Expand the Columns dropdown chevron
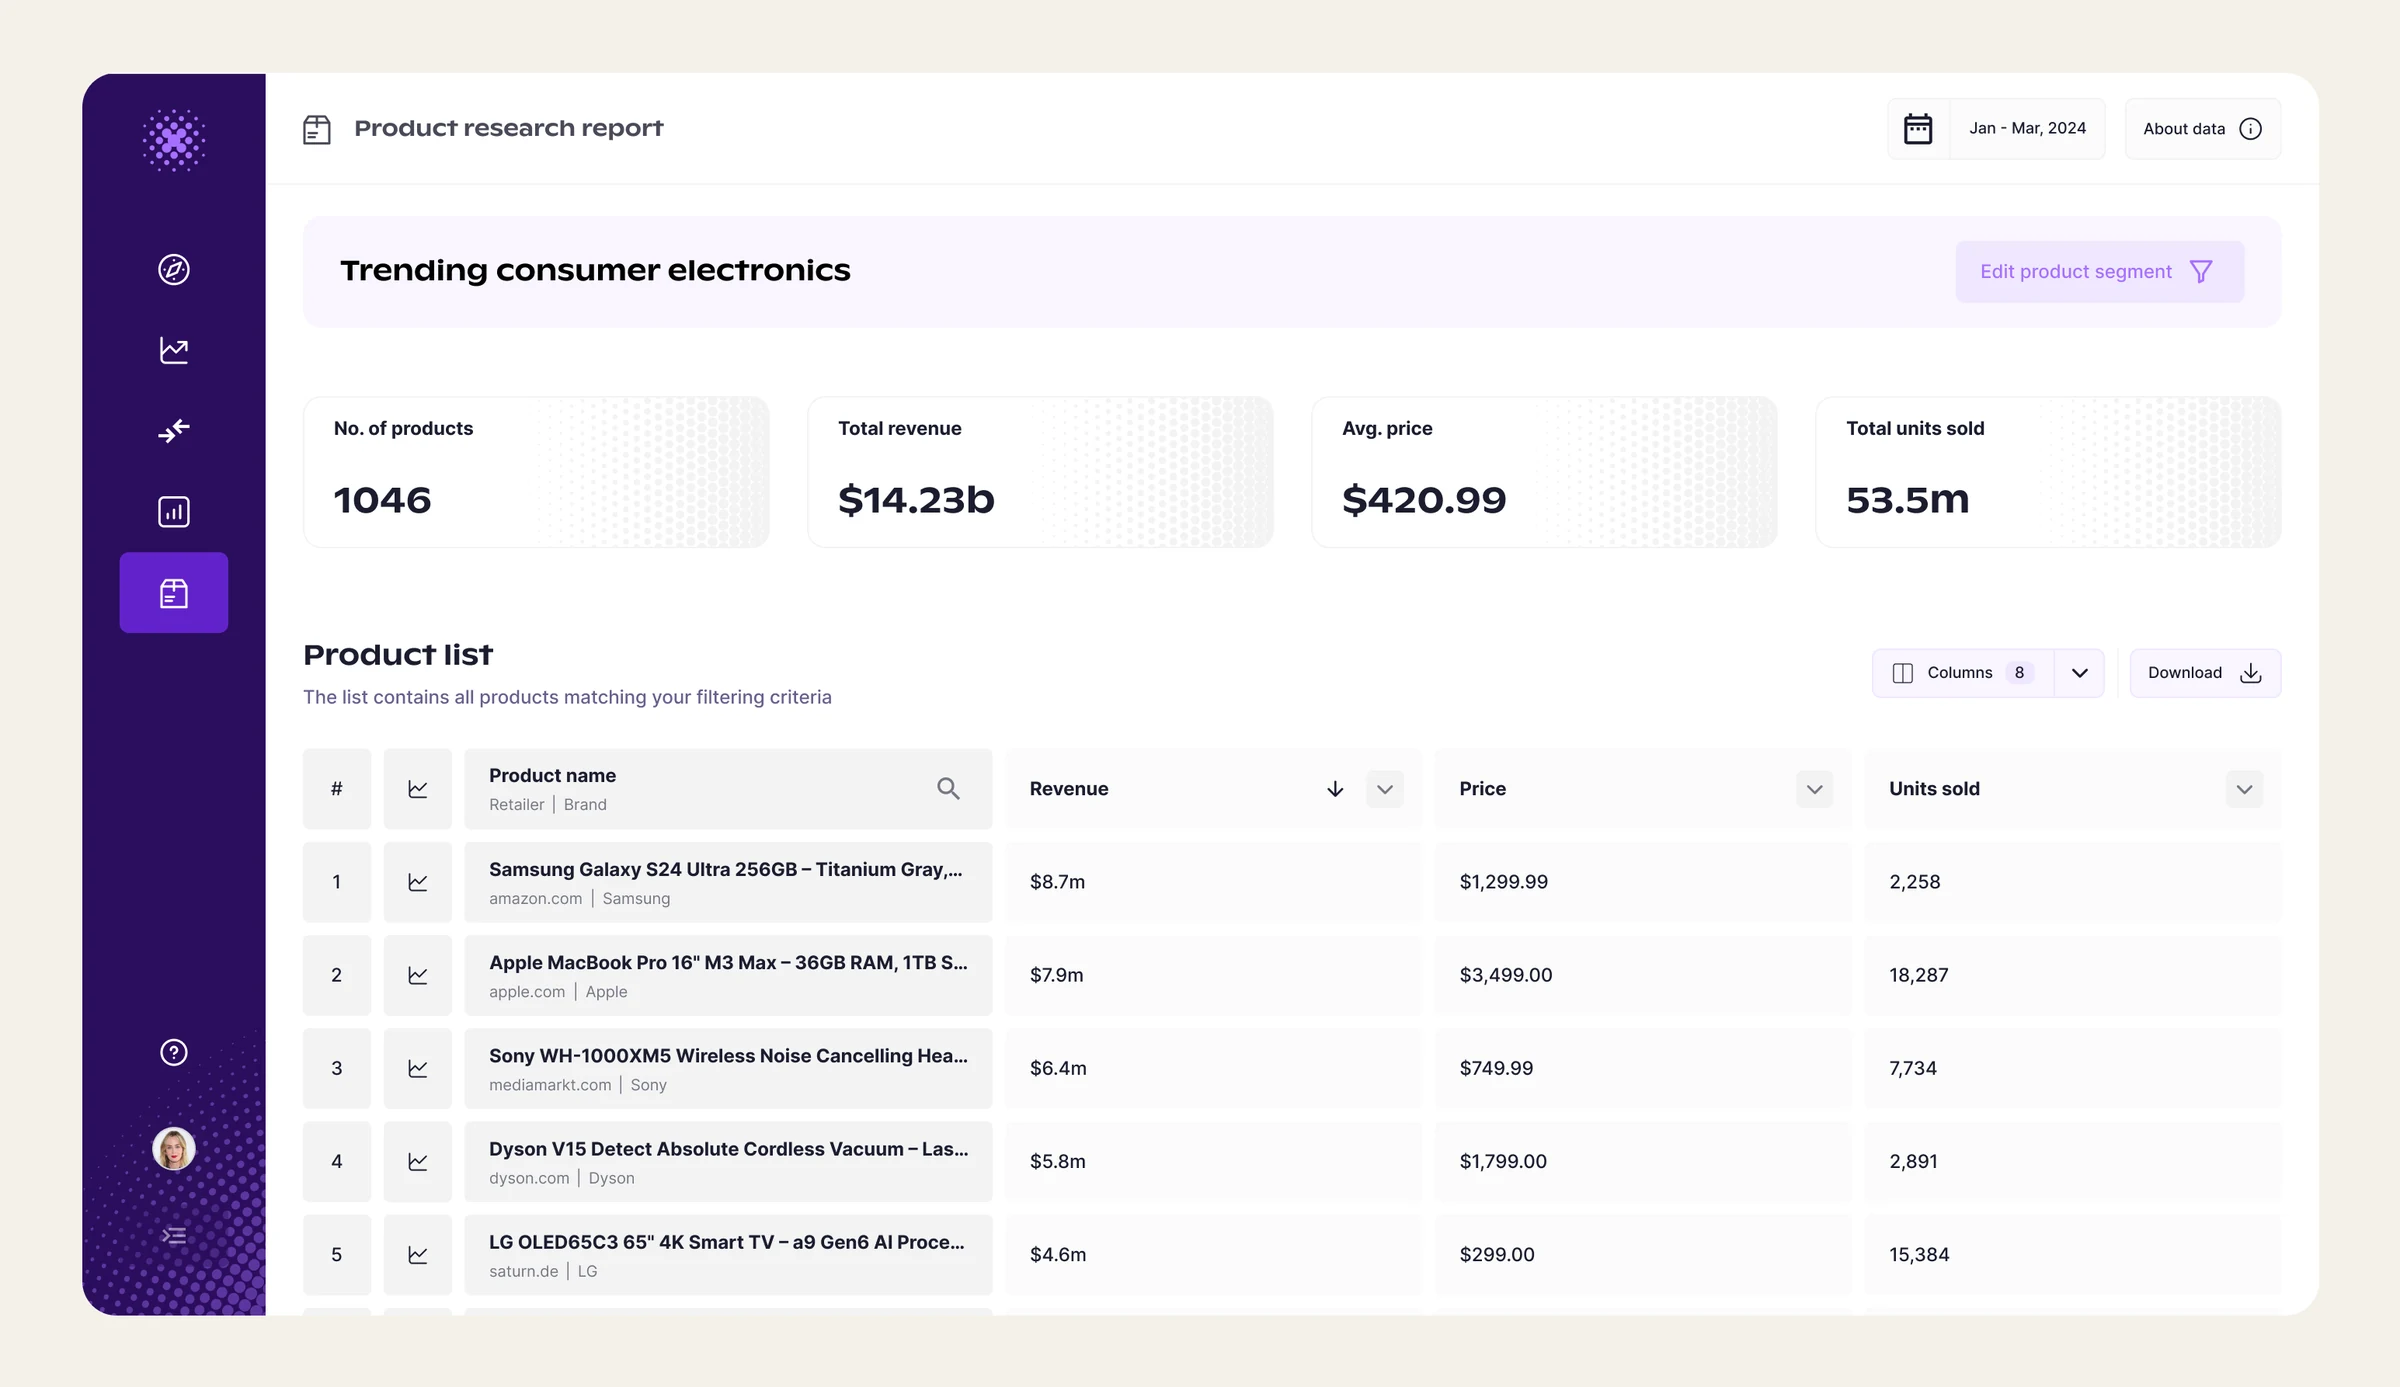This screenshot has width=2400, height=1387. pos(2080,673)
